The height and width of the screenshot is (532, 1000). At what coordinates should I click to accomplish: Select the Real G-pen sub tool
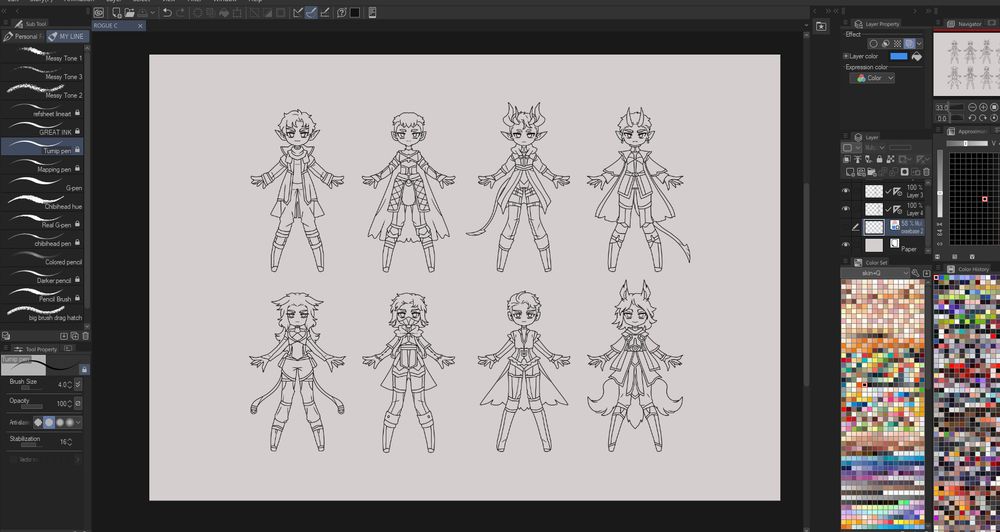42,221
